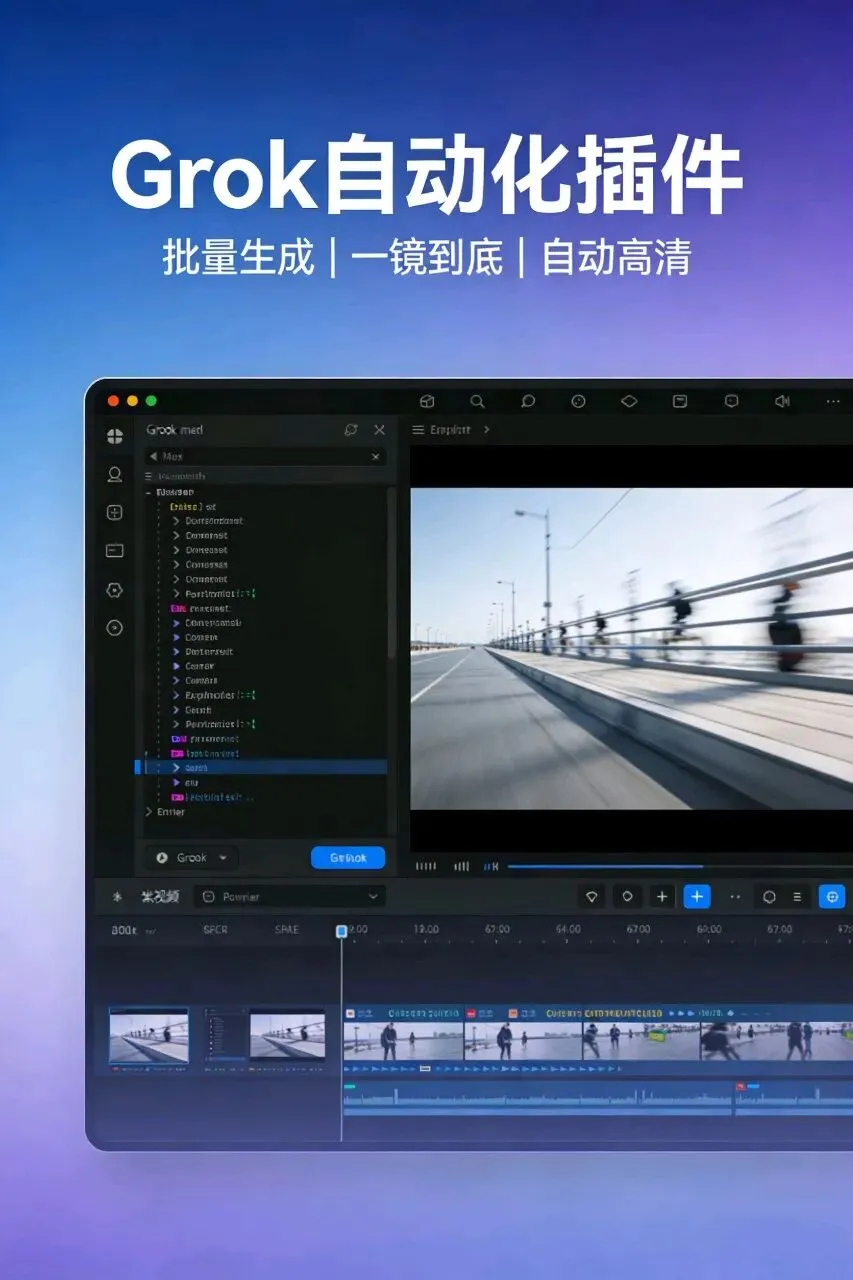Select the first bridge thumbnail clip
The width and height of the screenshot is (853, 1280).
point(149,1036)
